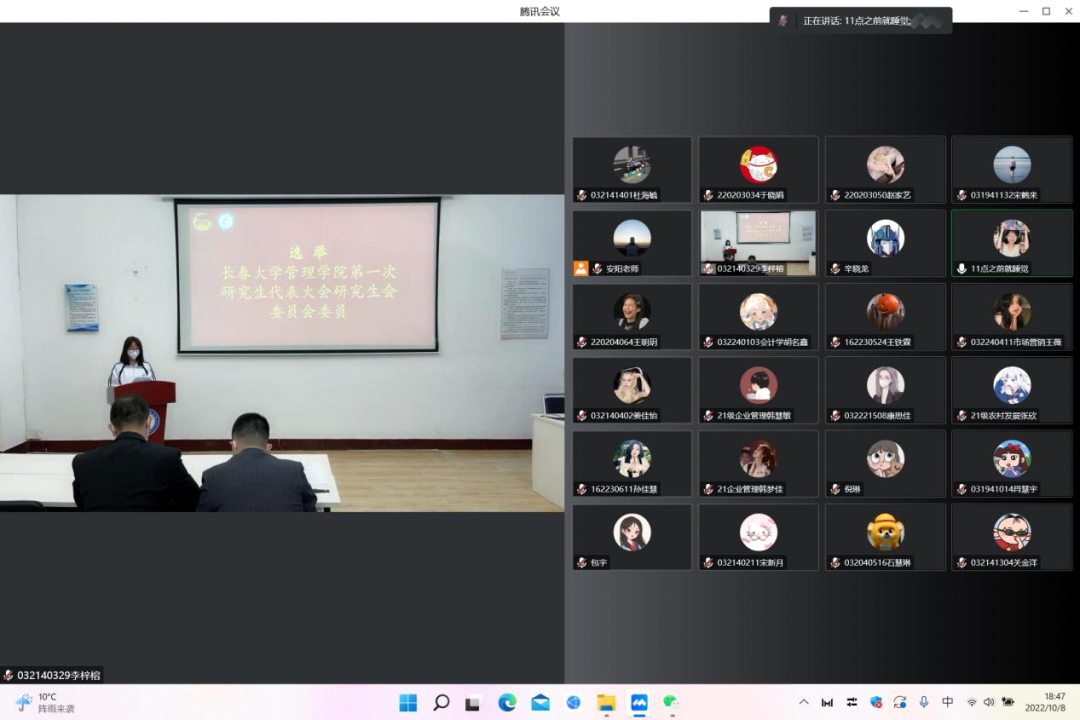This screenshot has height=720, width=1080.
Task: Click the main shared classroom video
Action: click(x=282, y=353)
